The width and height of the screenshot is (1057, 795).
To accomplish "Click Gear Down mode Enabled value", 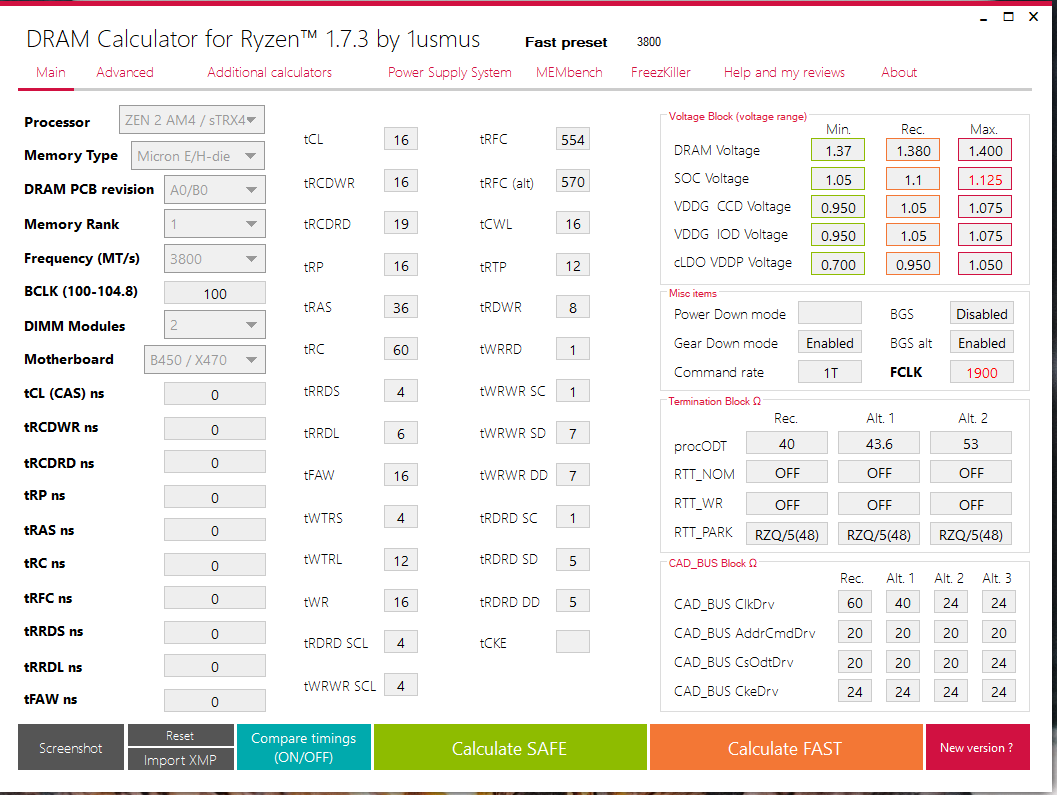I will click(x=830, y=343).
